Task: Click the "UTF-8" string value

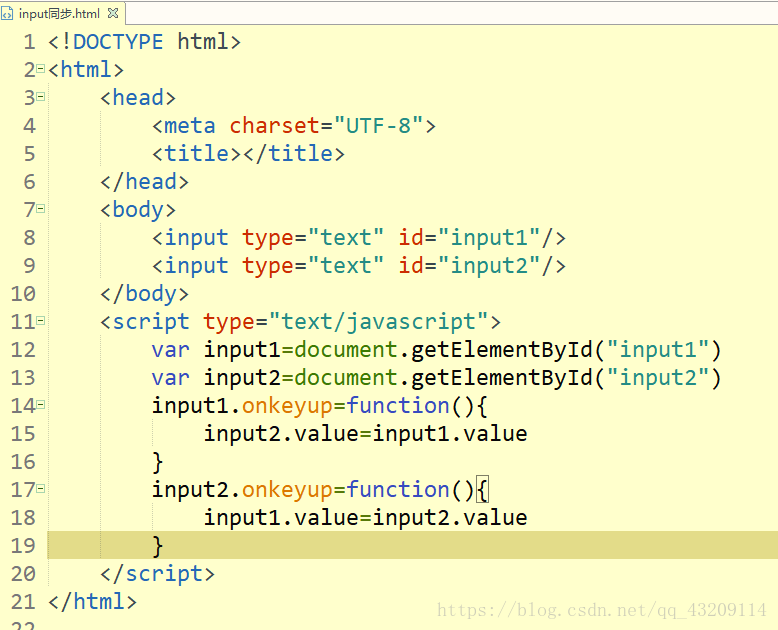Action: tap(379, 126)
